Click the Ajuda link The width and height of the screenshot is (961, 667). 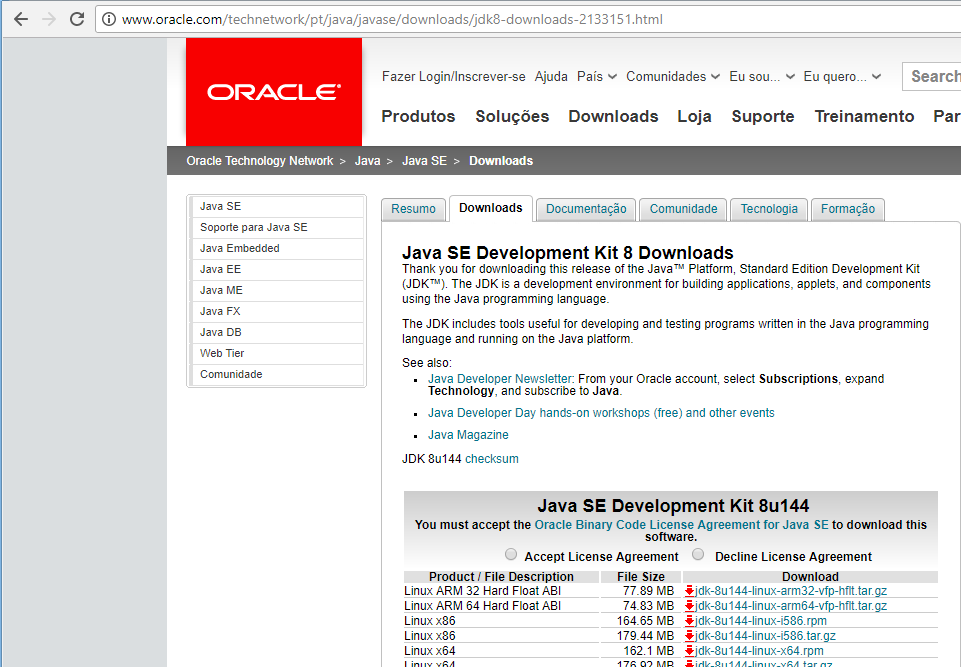551,77
